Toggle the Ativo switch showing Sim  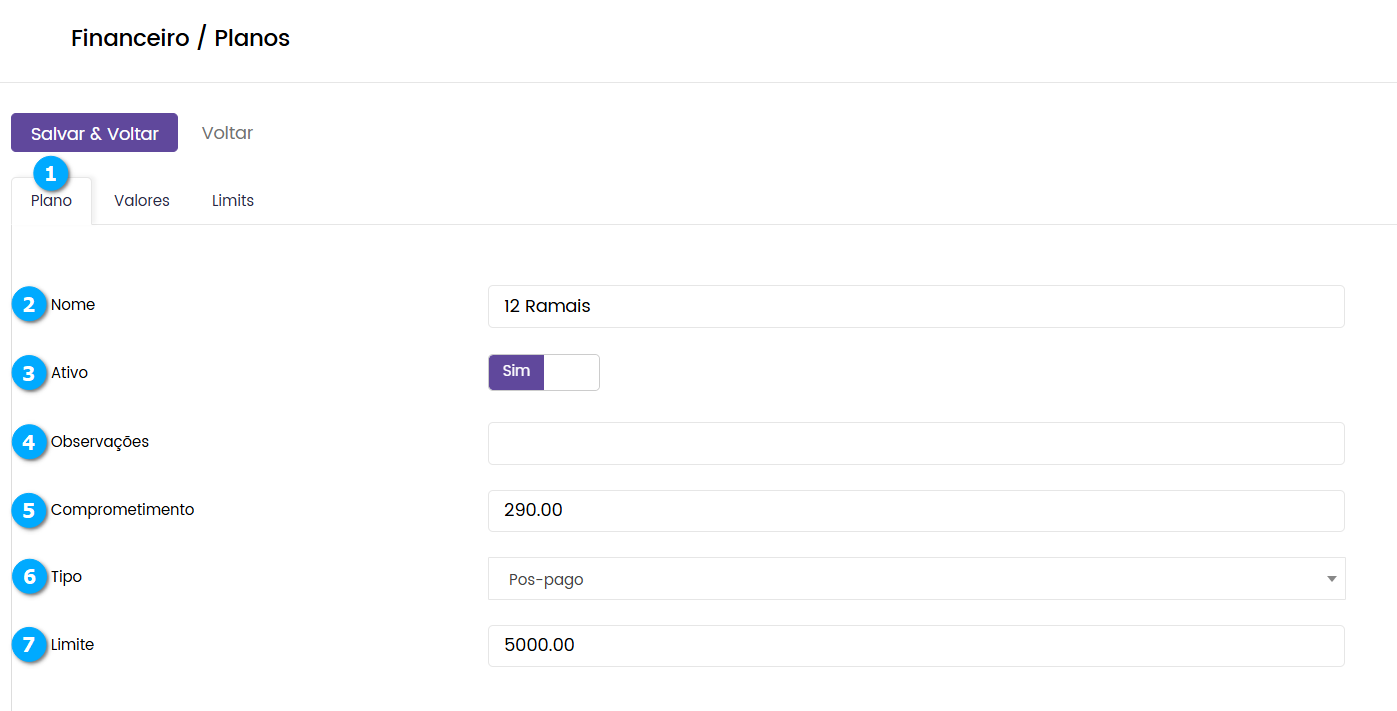(x=543, y=372)
